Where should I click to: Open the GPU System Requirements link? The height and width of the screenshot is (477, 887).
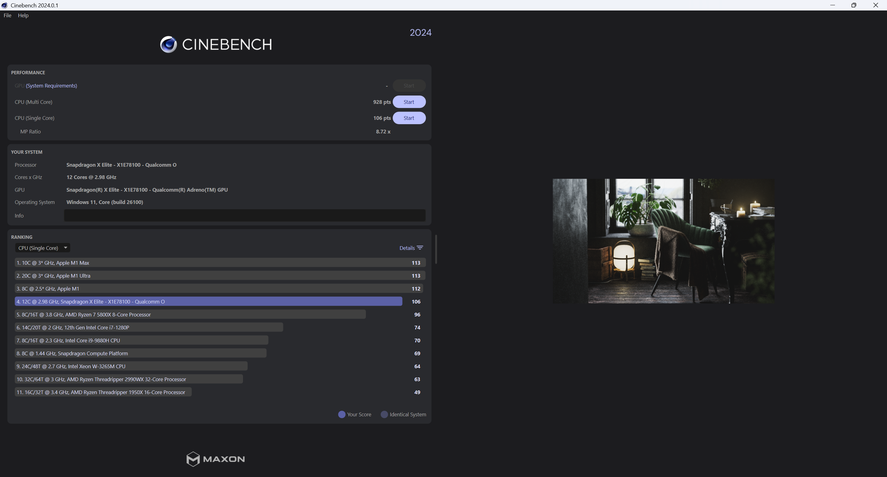(51, 85)
